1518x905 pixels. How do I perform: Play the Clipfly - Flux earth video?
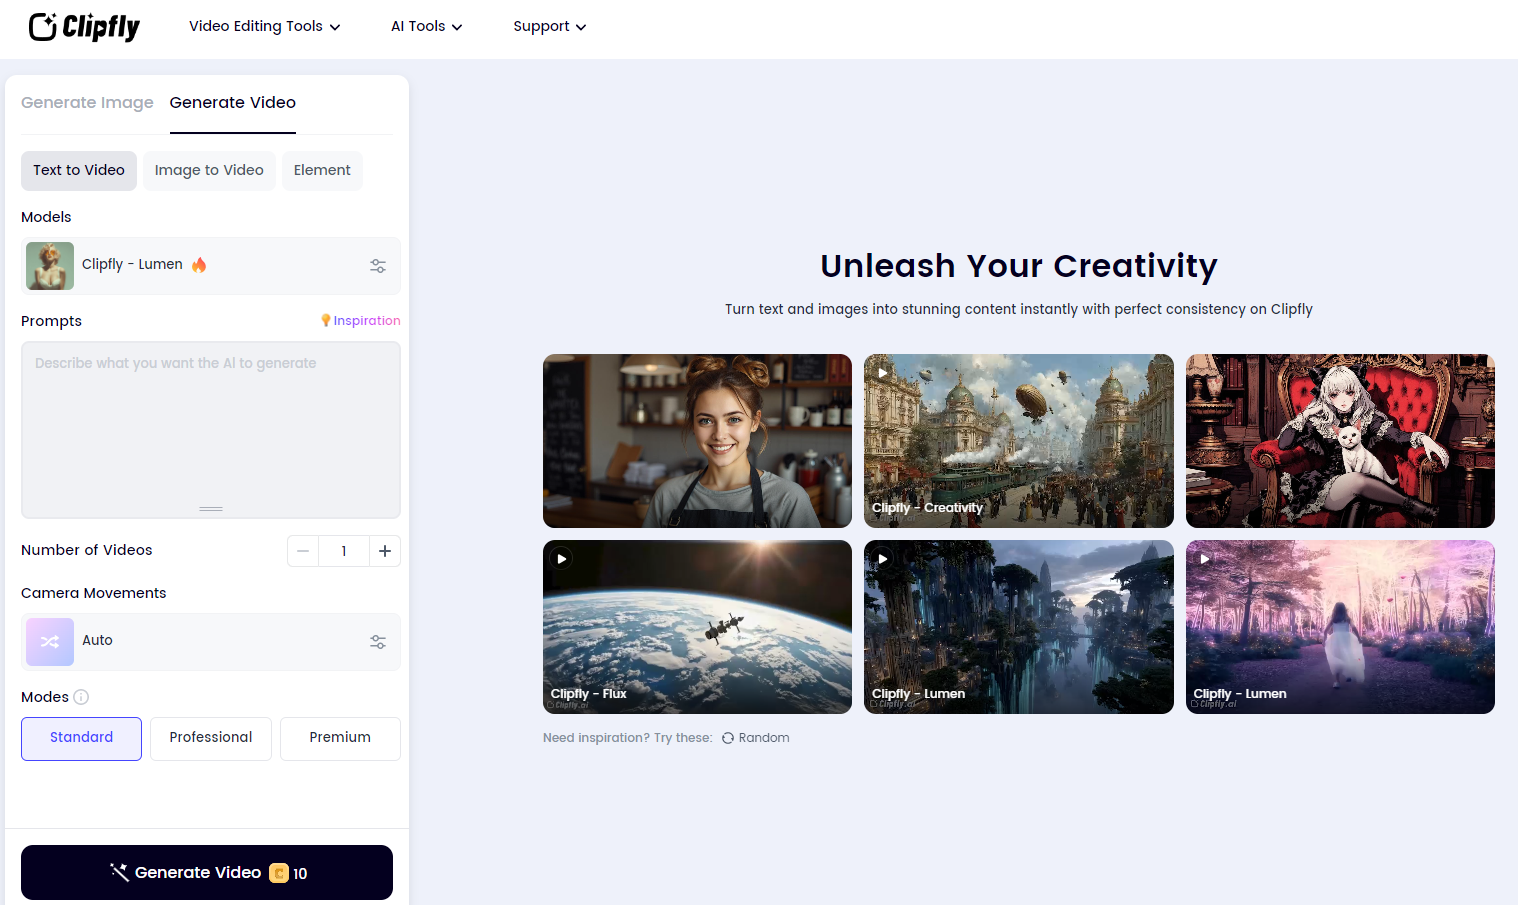click(562, 559)
